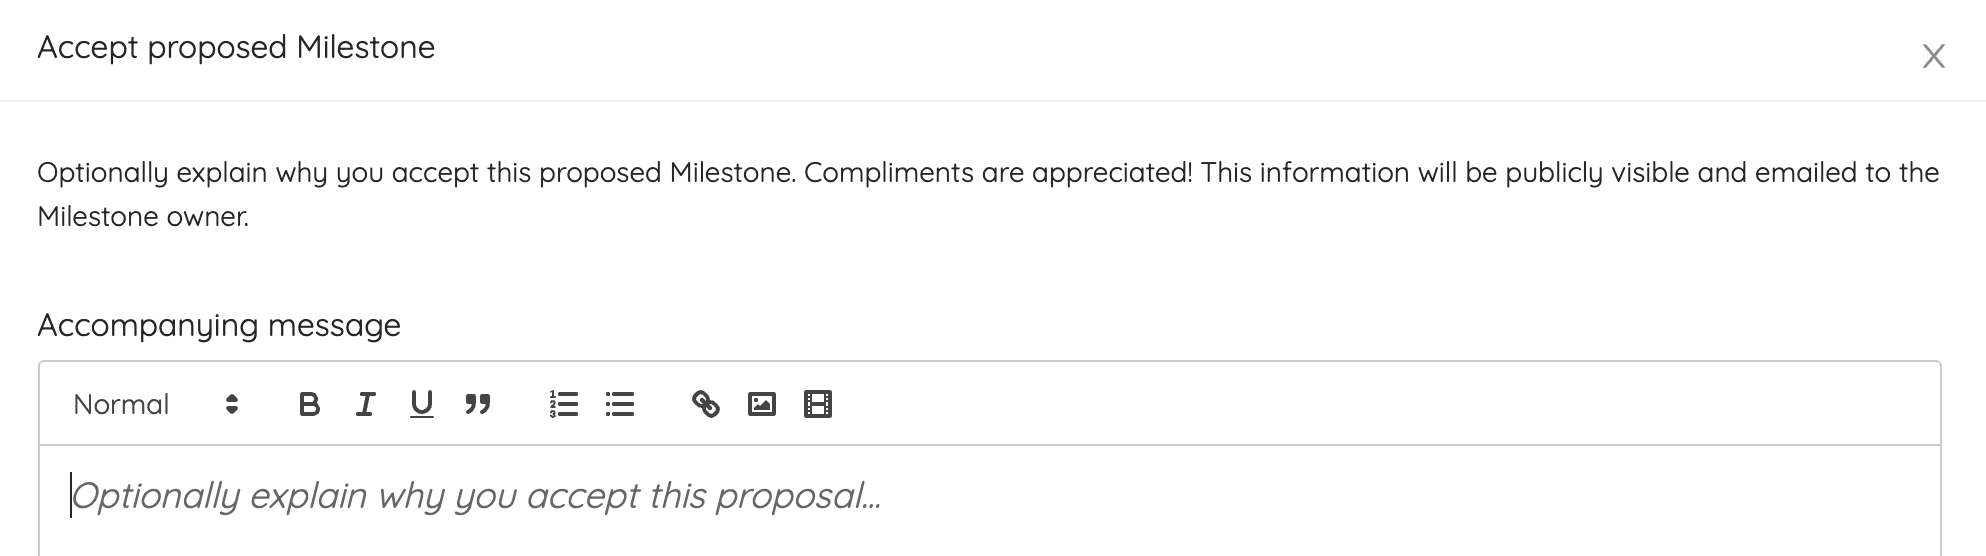This screenshot has width=1986, height=556.
Task: Select the Normal style label text
Action: tap(121, 404)
